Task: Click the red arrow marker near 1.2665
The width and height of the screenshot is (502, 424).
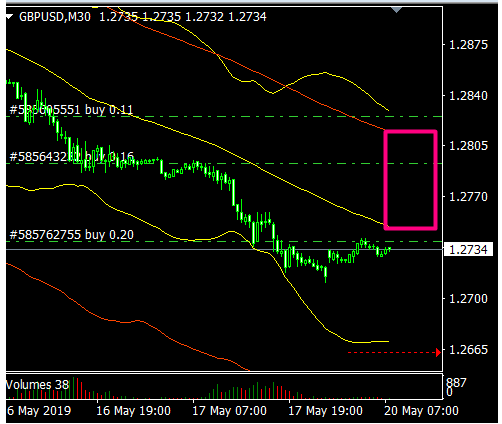Action: [438, 352]
